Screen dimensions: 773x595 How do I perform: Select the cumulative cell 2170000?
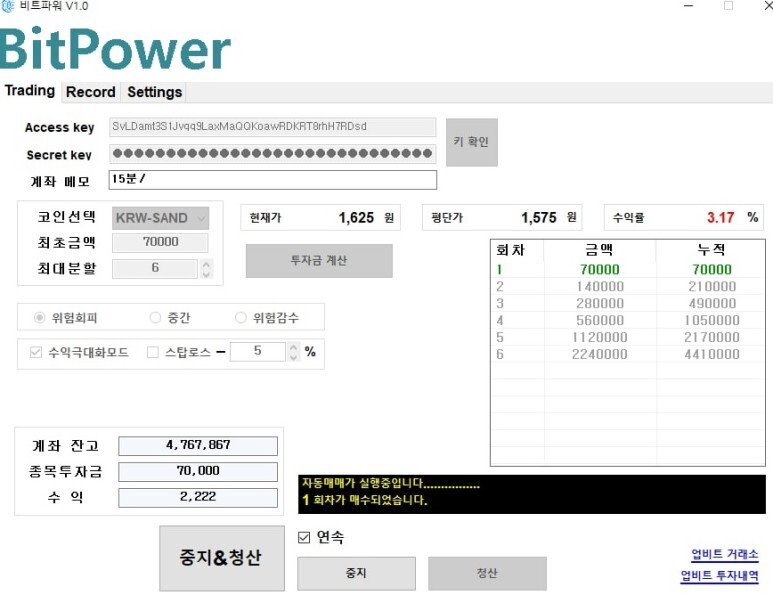click(x=712, y=337)
